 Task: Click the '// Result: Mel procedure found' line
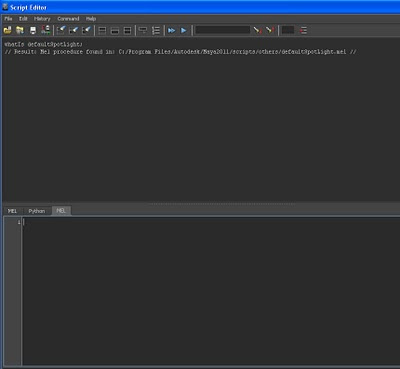tap(180, 52)
